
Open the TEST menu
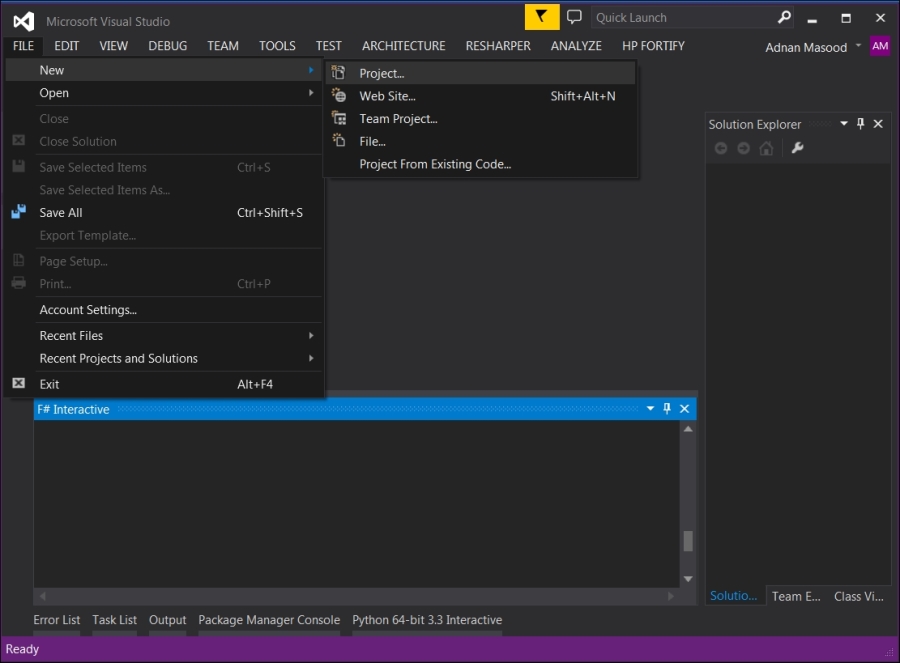coord(328,46)
